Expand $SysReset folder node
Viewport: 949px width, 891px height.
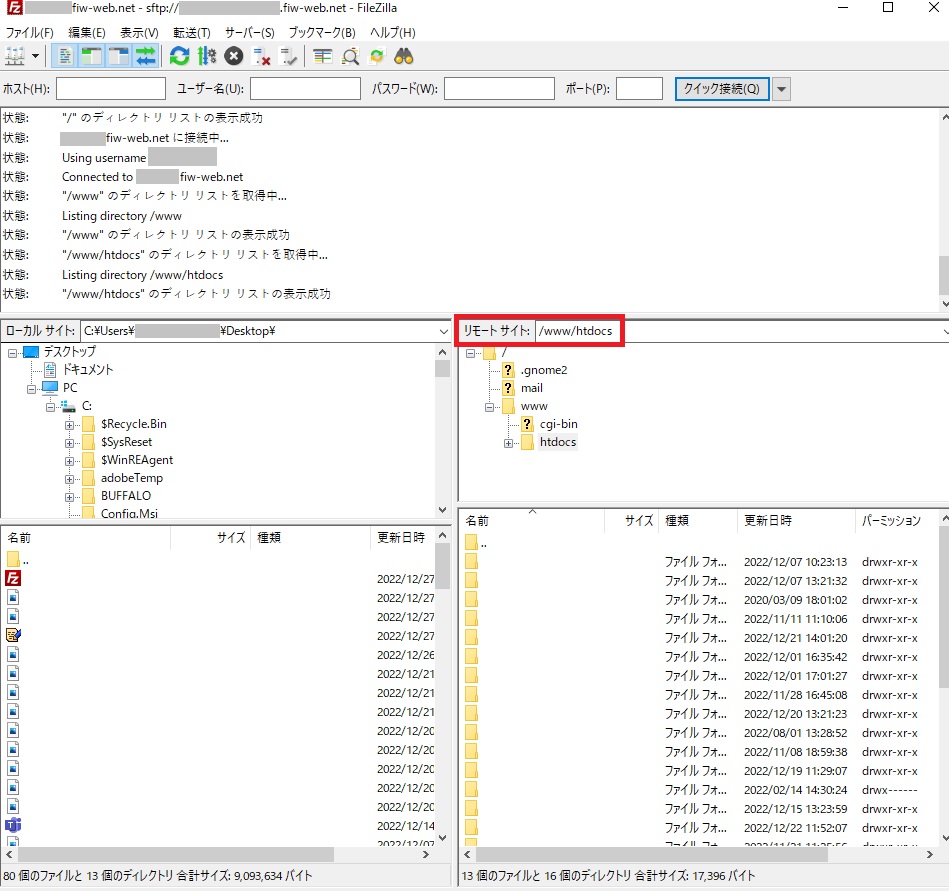click(x=70, y=443)
